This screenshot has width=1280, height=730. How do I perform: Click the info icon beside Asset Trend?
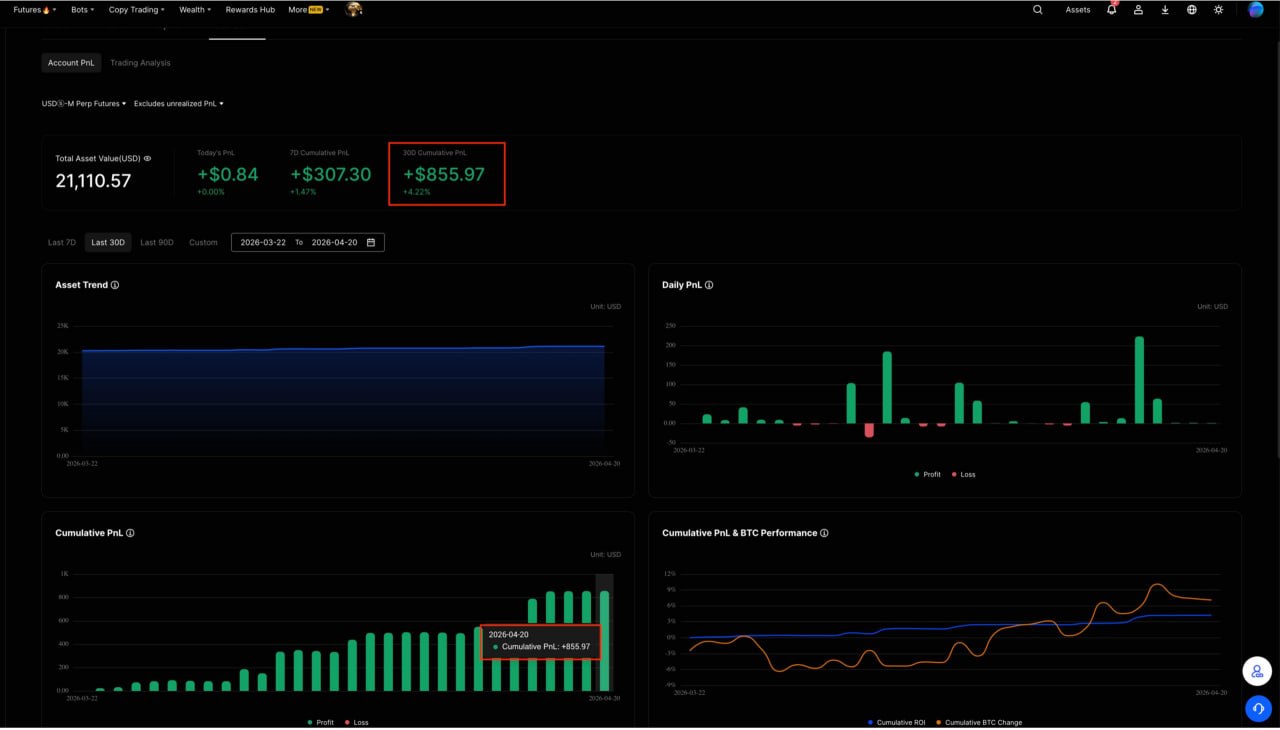click(115, 285)
